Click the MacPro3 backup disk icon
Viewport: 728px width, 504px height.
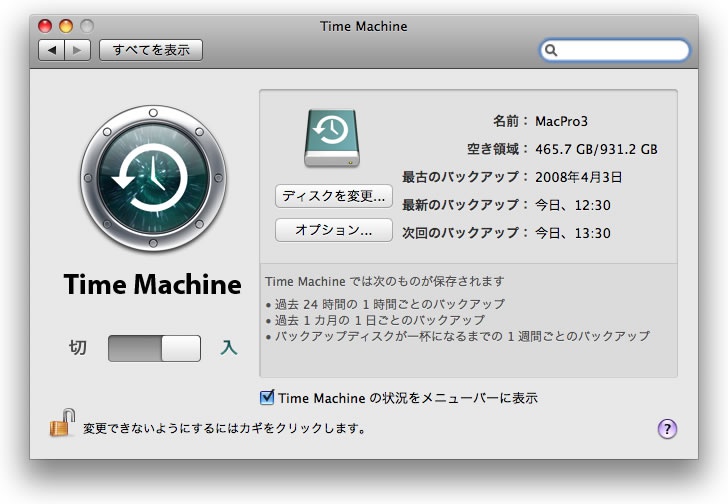(332, 138)
